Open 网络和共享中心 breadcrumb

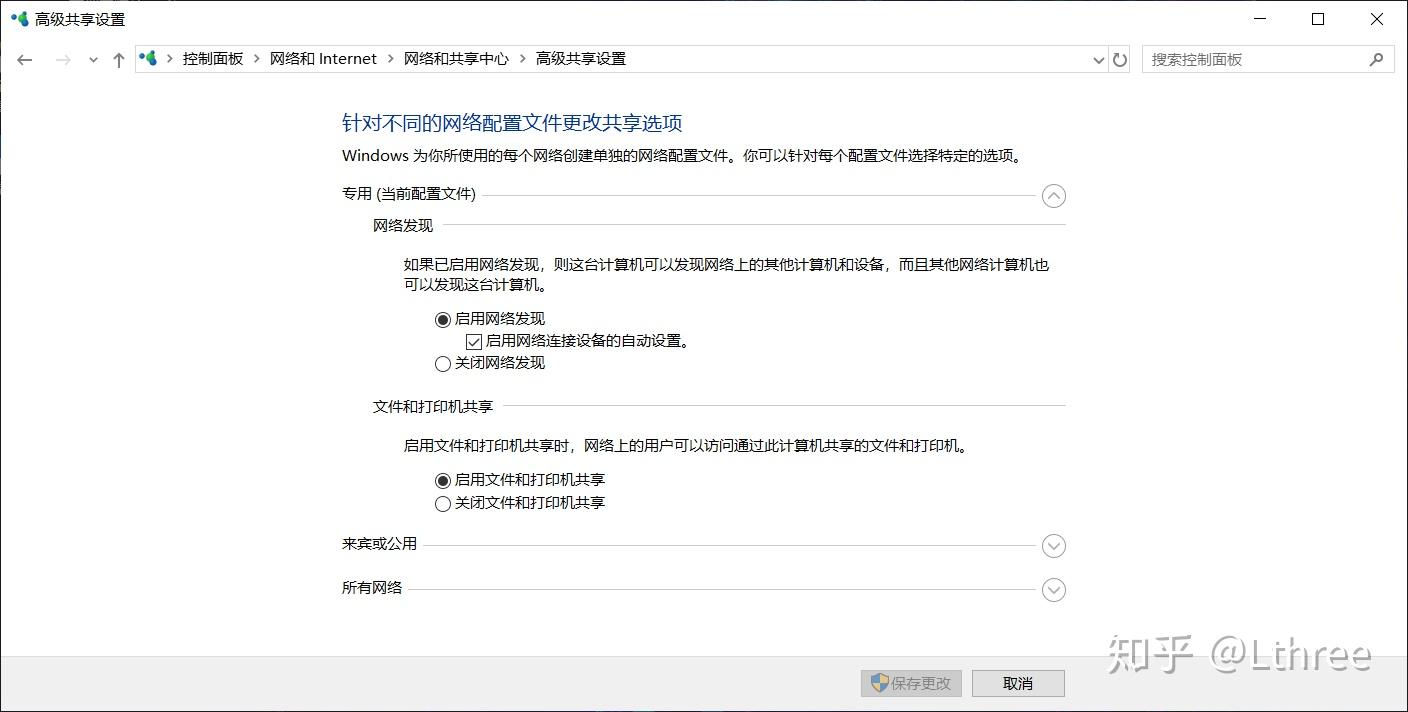pyautogui.click(x=456, y=59)
